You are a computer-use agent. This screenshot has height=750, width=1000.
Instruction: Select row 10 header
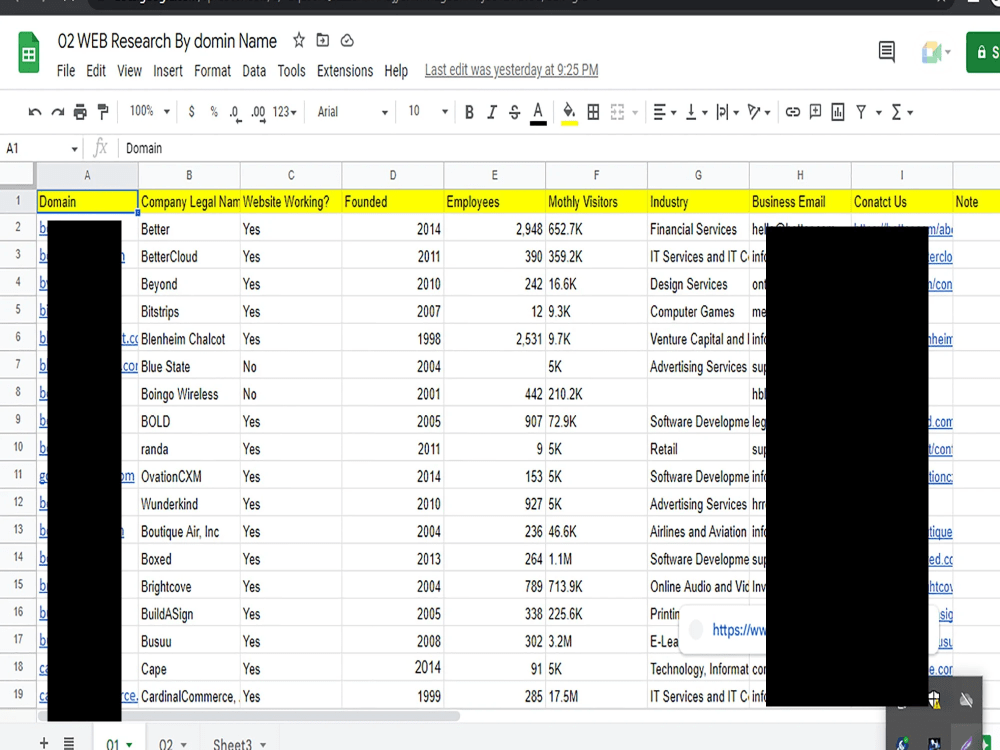tap(18, 447)
